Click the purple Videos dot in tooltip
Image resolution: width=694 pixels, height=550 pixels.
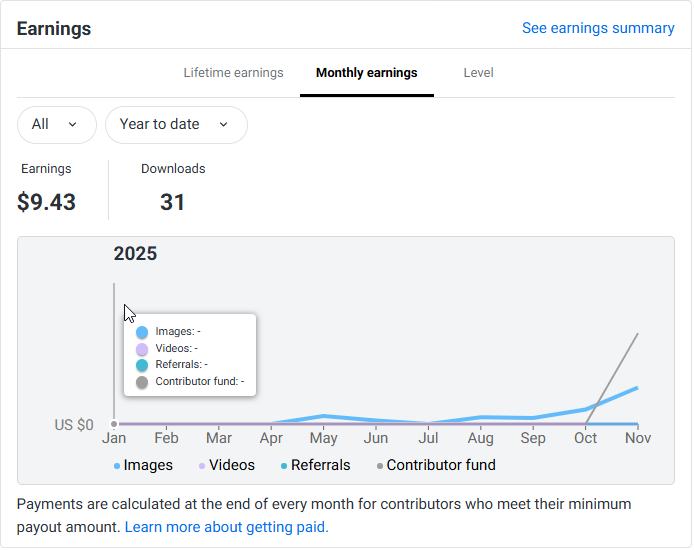coord(142,349)
